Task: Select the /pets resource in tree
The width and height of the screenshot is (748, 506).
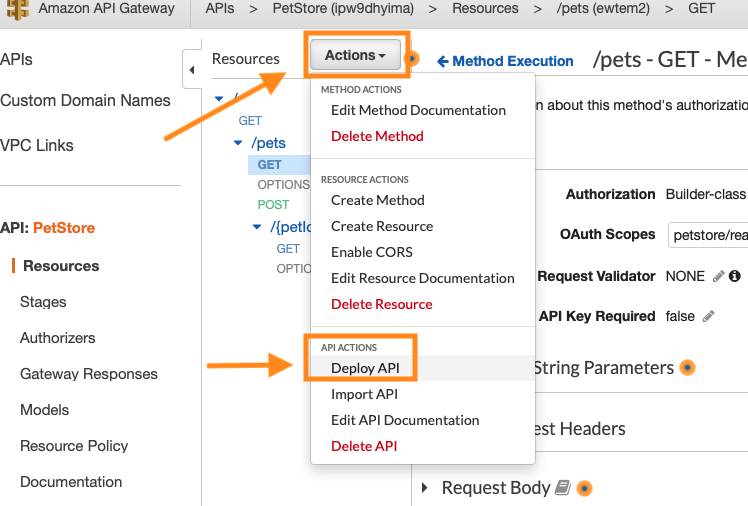Action: tap(268, 143)
